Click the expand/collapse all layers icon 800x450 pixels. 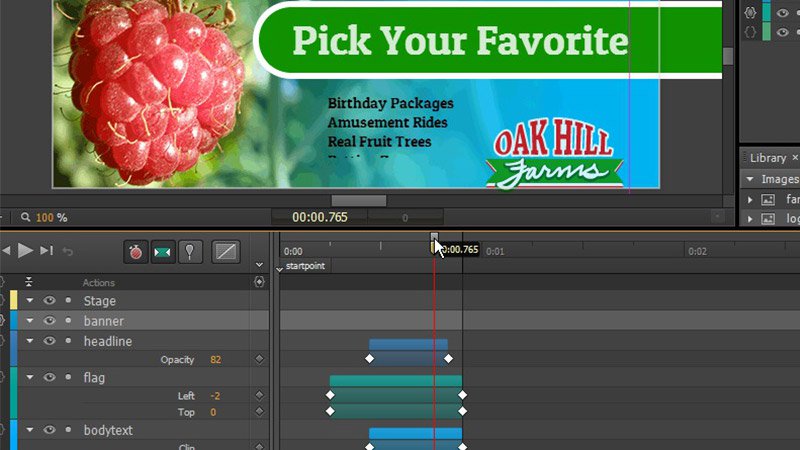pos(29,282)
